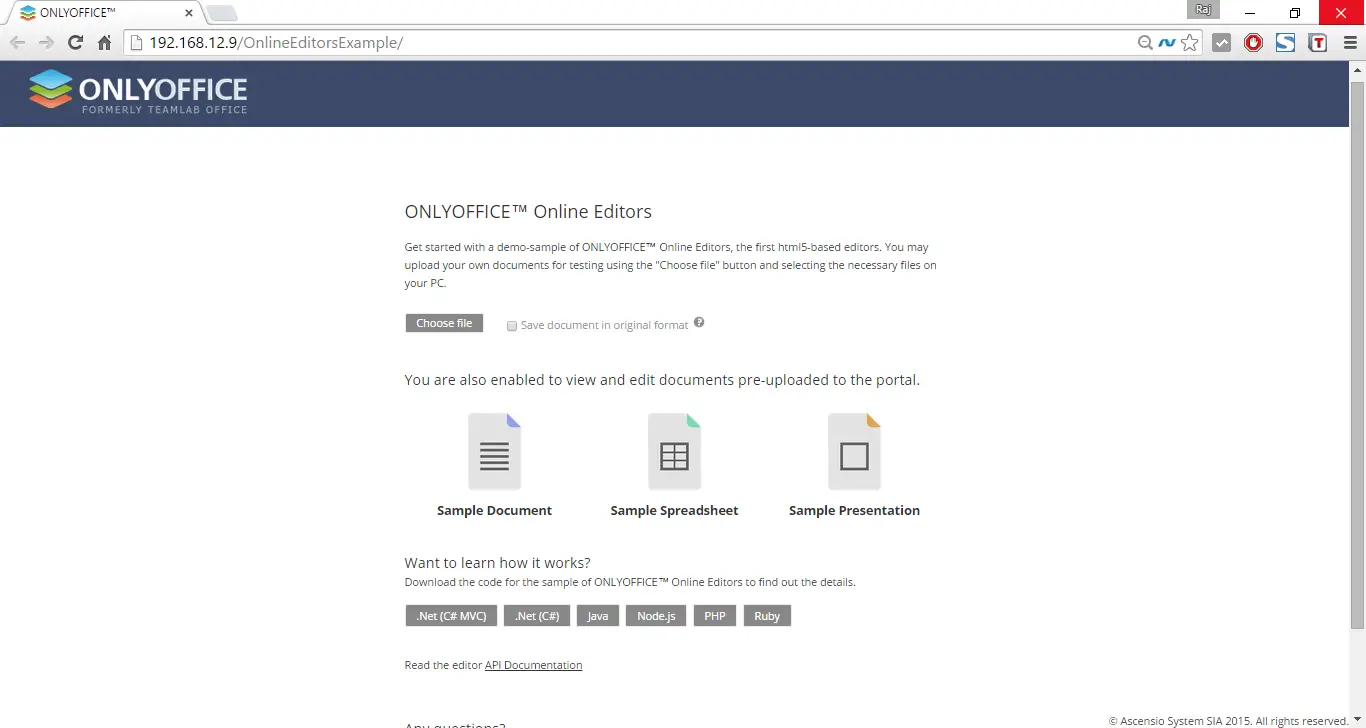
Task: Click the ONLYOFFICE tab favicon
Action: click(28, 13)
